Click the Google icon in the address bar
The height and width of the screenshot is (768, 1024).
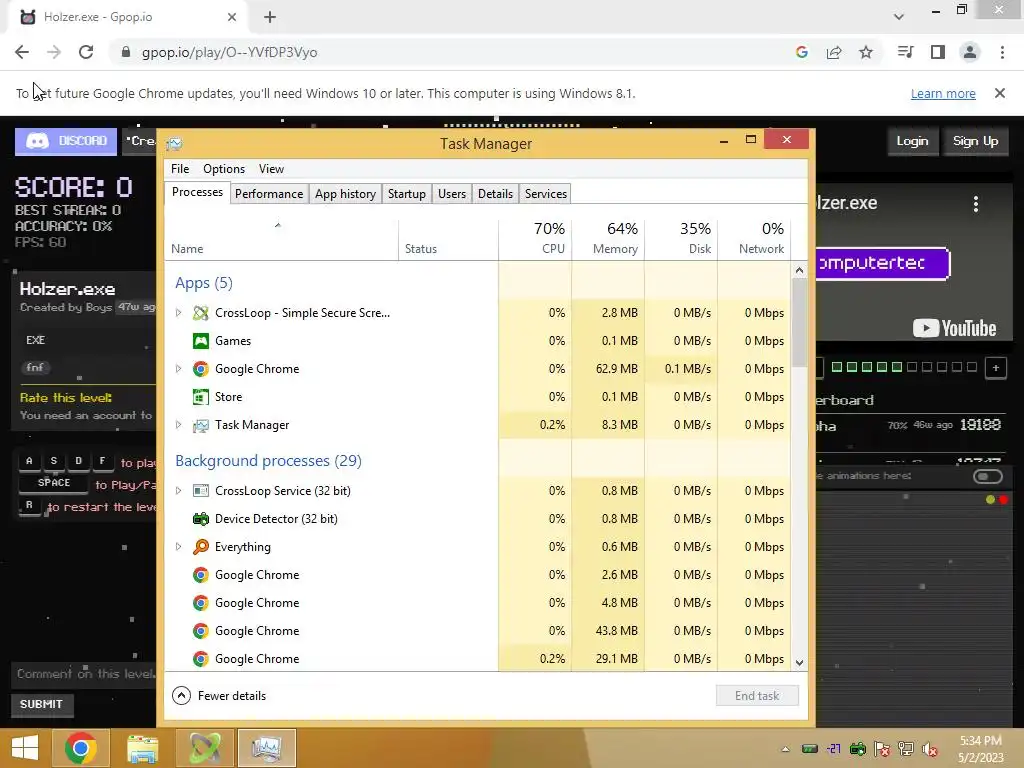click(x=802, y=52)
